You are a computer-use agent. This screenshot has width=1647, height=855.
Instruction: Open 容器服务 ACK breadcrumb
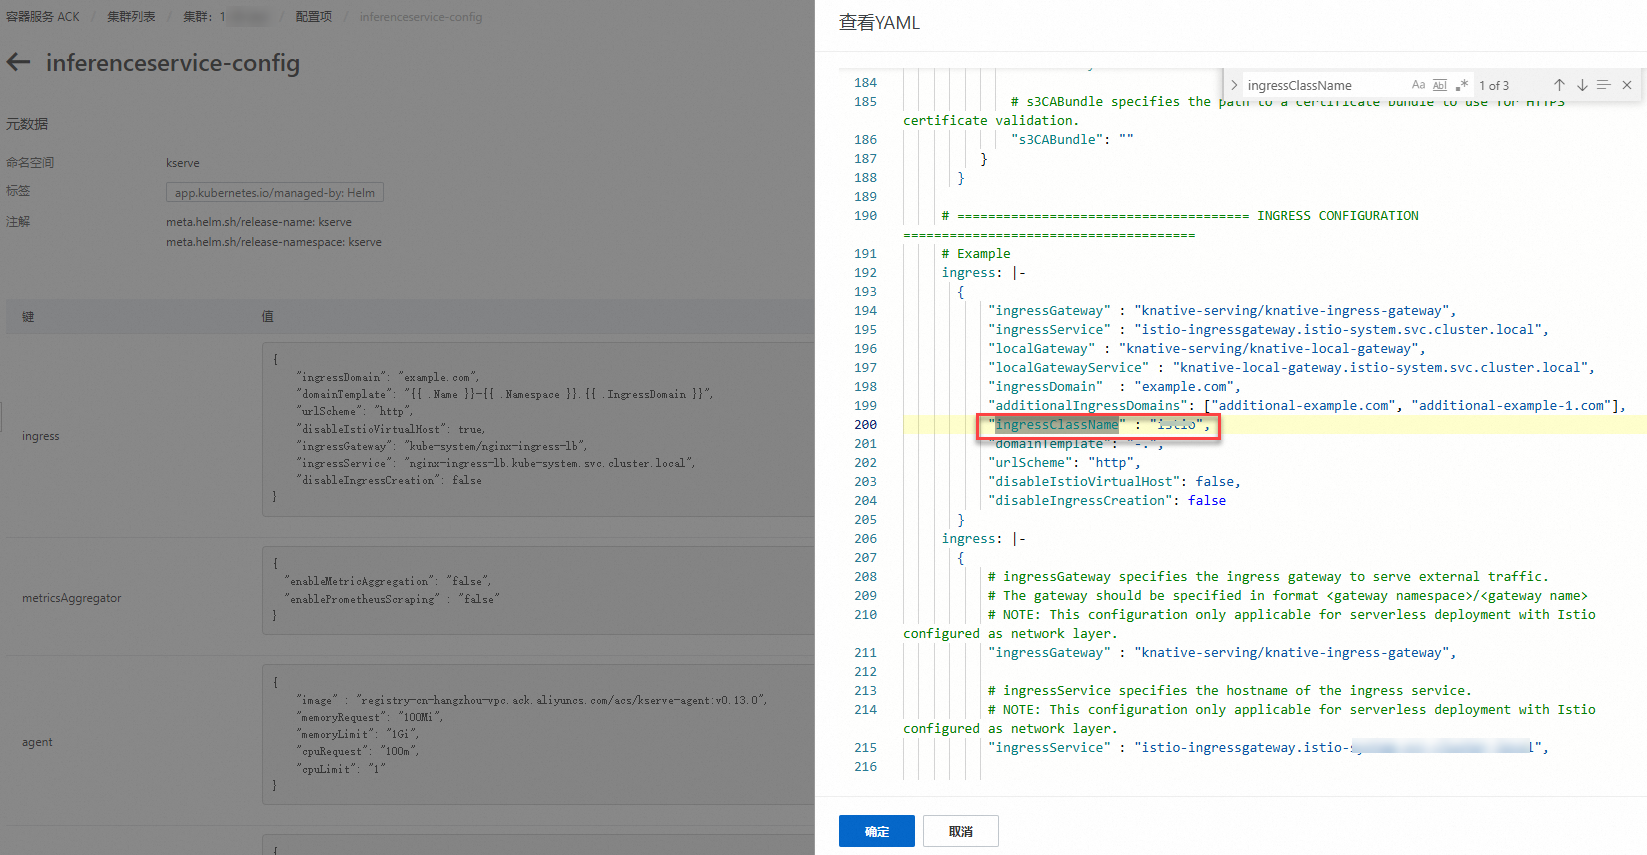[43, 17]
